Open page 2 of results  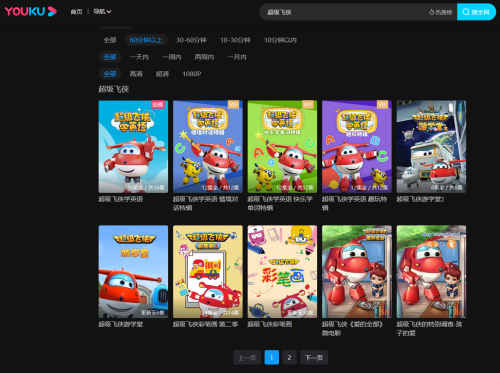pos(289,358)
